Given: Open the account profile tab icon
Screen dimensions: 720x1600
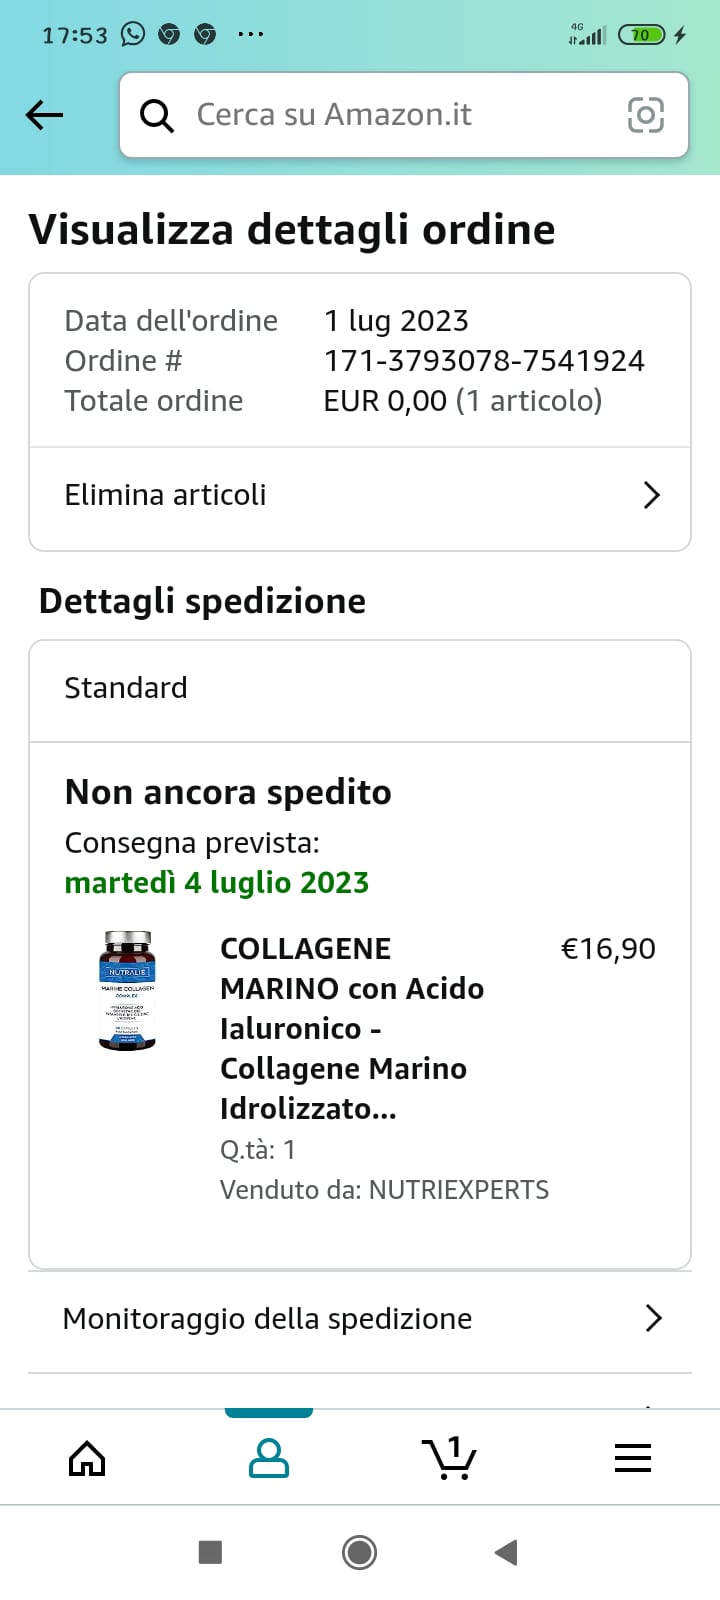Looking at the screenshot, I should [268, 1458].
